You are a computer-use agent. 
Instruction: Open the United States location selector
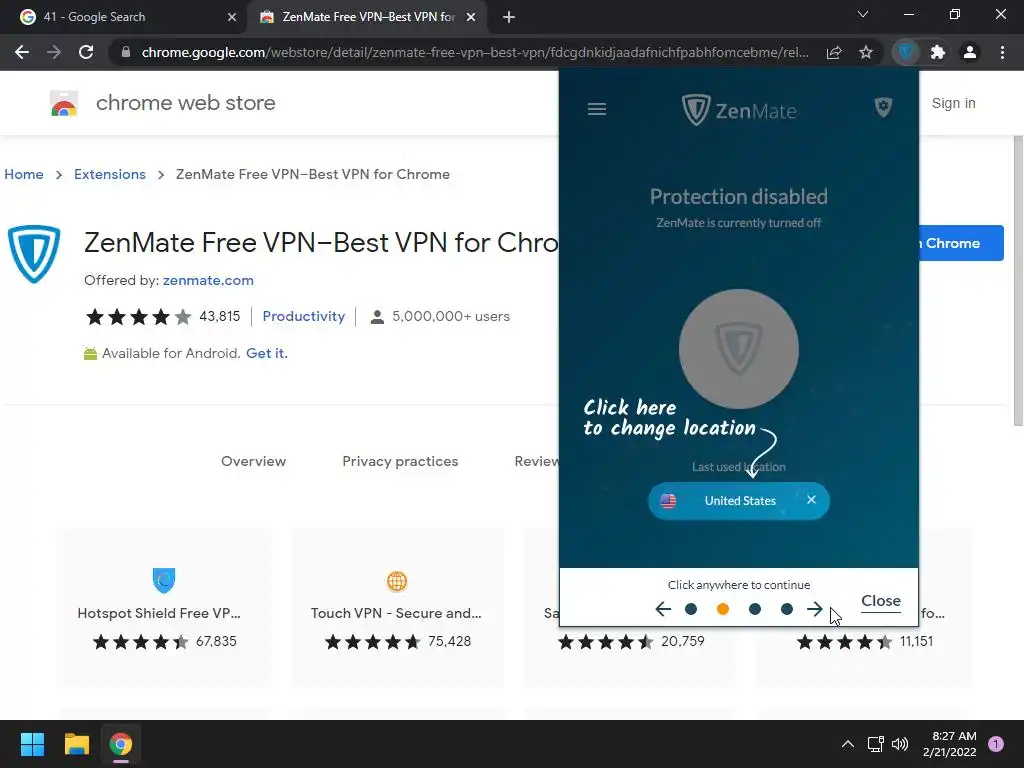pyautogui.click(x=739, y=501)
